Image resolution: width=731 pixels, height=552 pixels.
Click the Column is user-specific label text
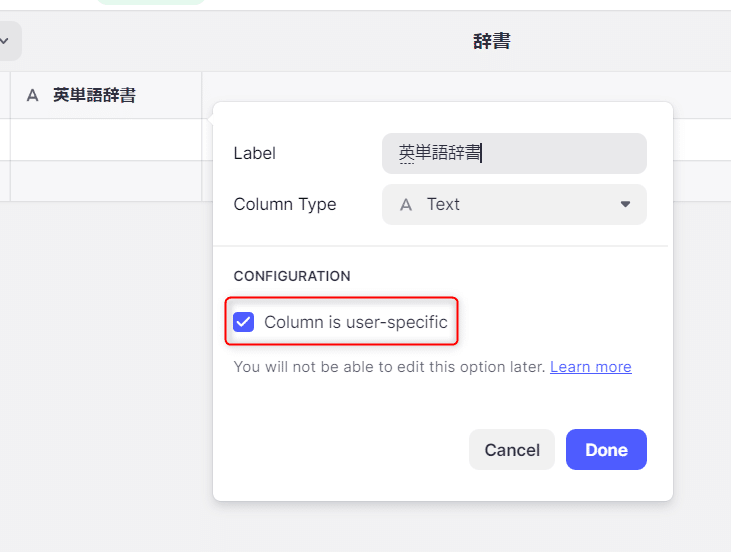tap(356, 322)
